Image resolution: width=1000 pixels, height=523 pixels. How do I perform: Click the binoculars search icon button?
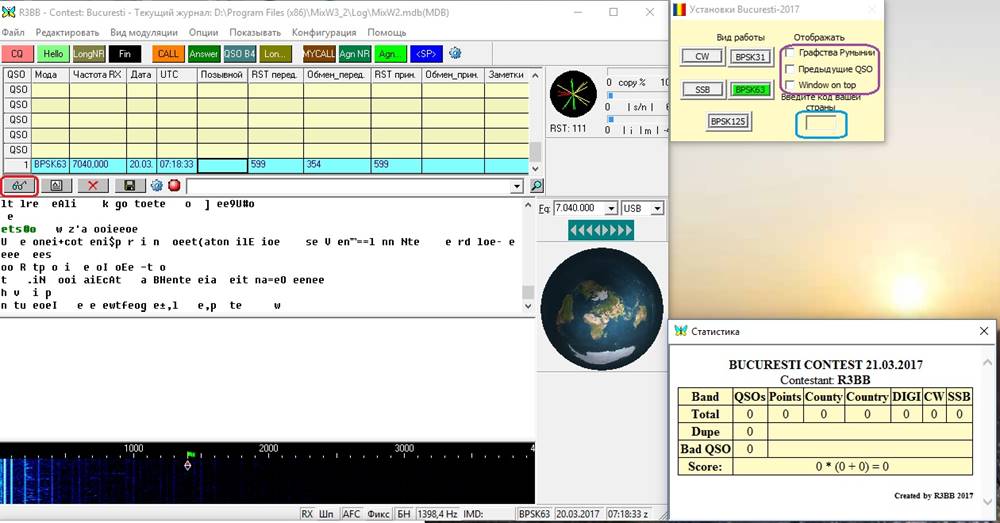[19, 185]
